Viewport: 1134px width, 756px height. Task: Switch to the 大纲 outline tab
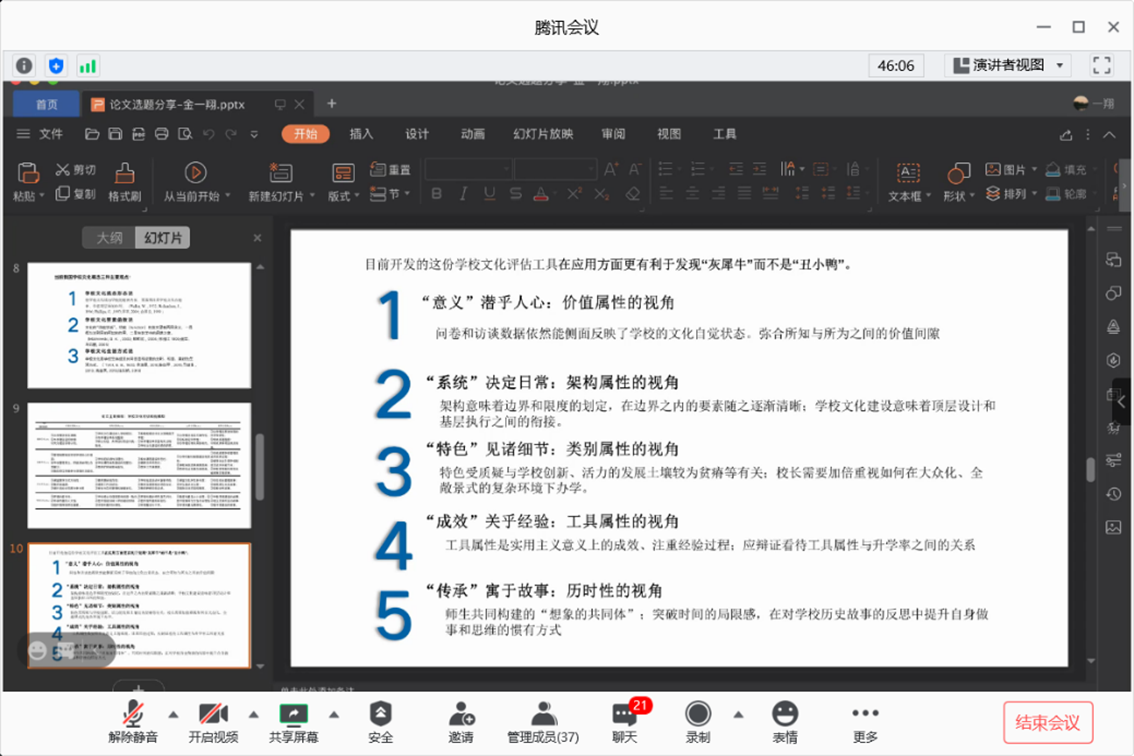109,238
